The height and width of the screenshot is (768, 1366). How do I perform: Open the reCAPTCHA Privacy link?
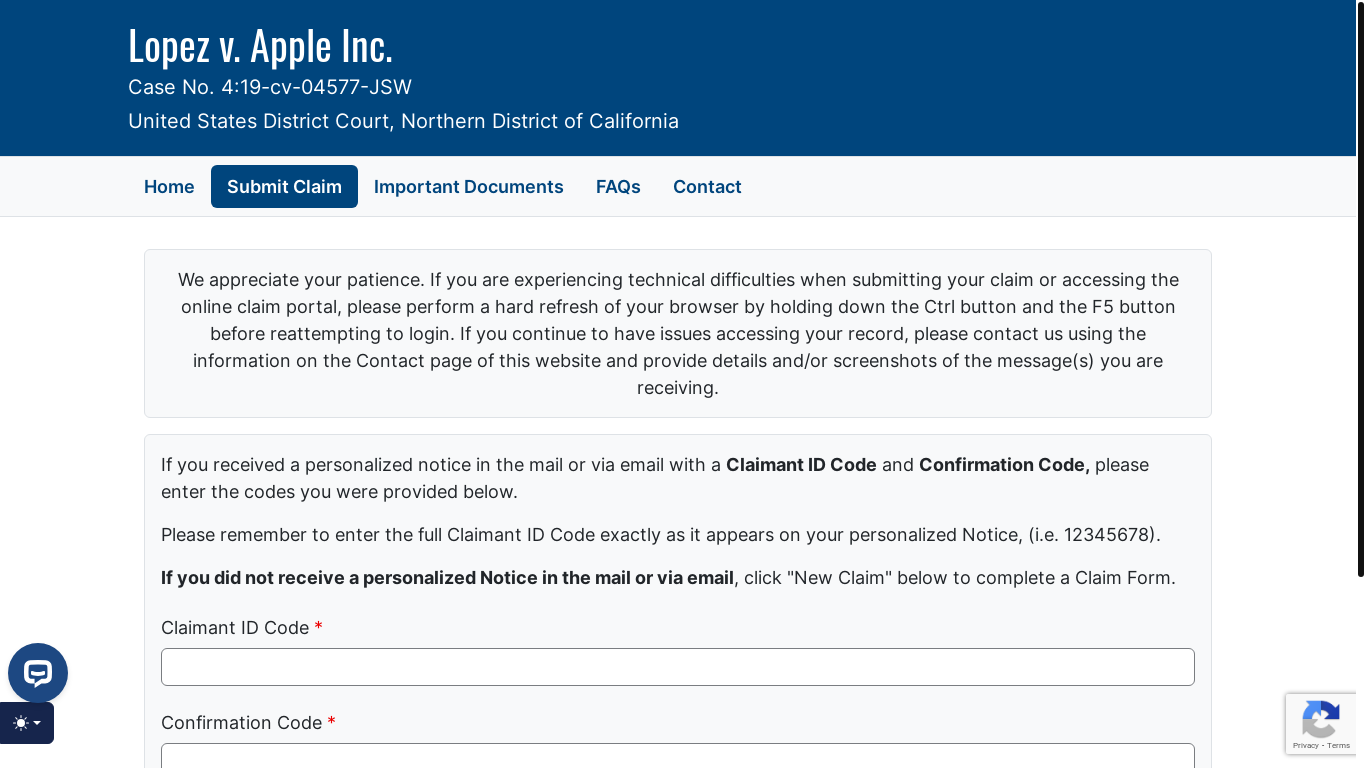[1305, 746]
